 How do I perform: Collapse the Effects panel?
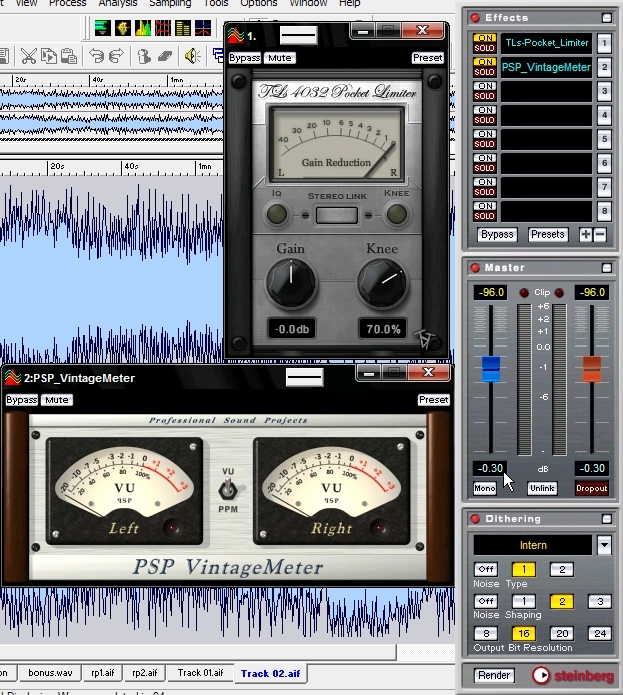click(607, 18)
